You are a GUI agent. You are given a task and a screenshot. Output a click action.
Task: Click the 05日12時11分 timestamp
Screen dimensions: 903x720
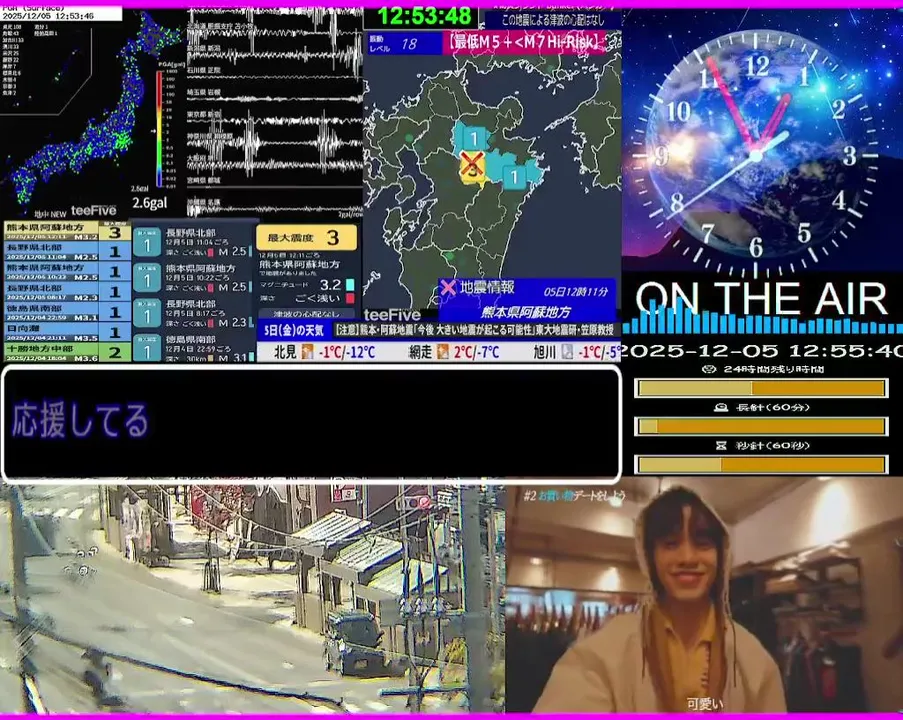point(575,291)
